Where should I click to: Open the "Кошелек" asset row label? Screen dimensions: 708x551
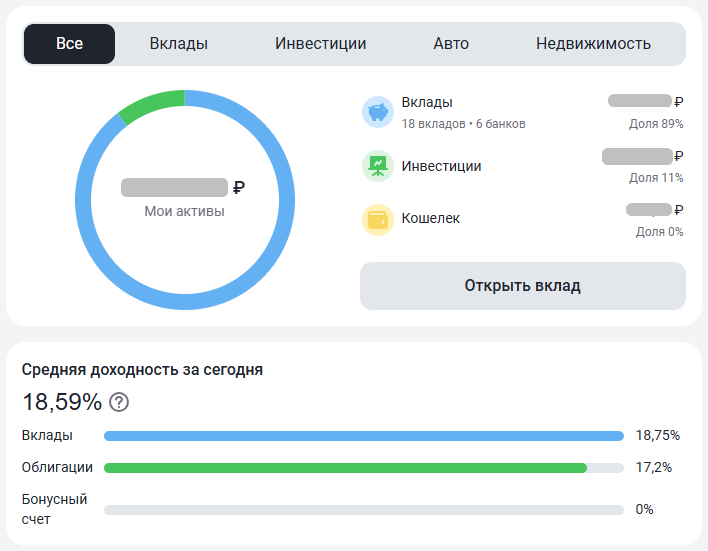[x=431, y=218]
